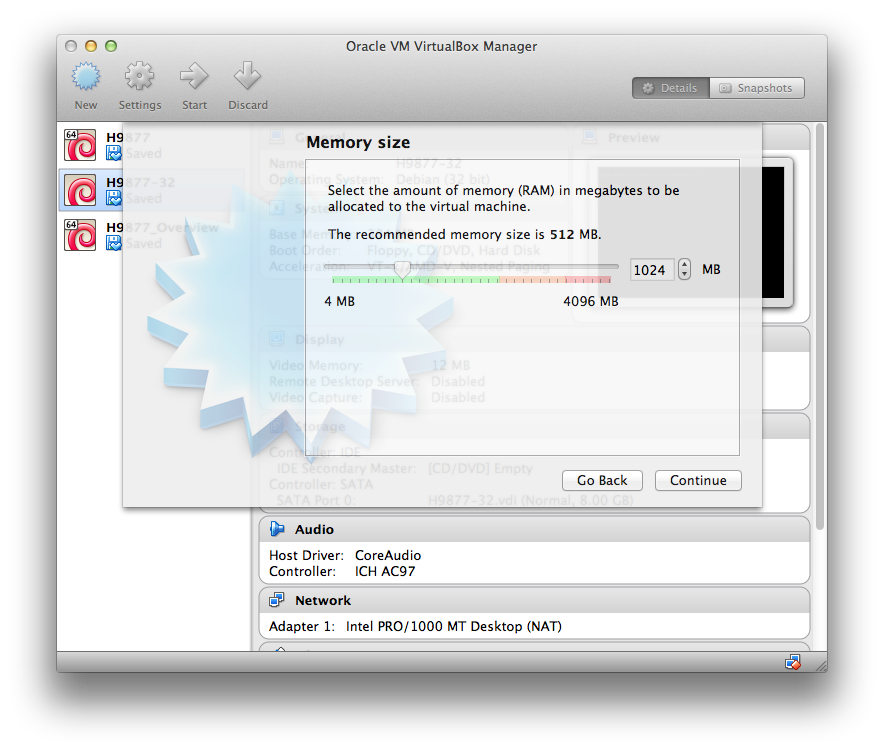Select the H9877 virtual machine icon
The height and width of the screenshot is (751, 884).
[x=80, y=145]
